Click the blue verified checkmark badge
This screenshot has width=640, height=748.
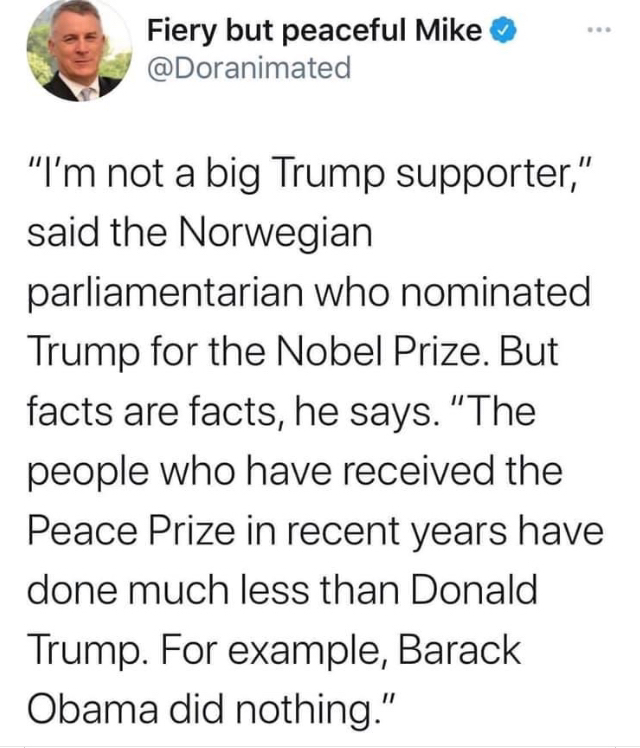[x=504, y=31]
